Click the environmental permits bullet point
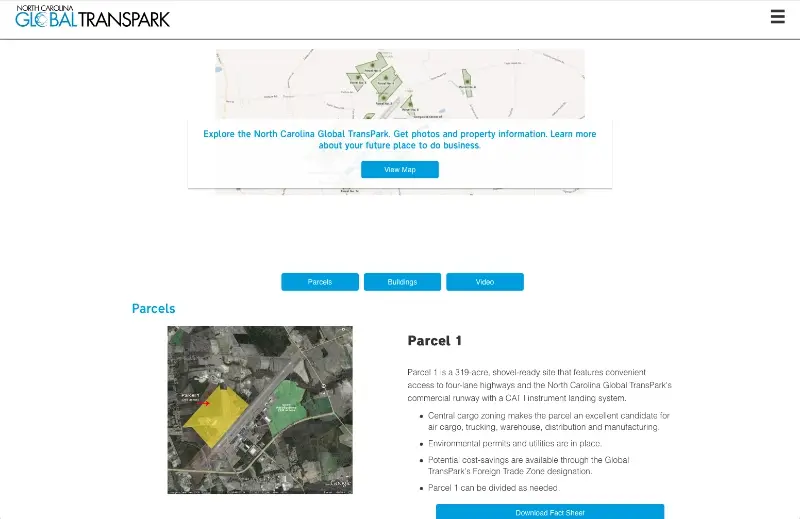Viewport: 800px width, 519px height. [515, 443]
